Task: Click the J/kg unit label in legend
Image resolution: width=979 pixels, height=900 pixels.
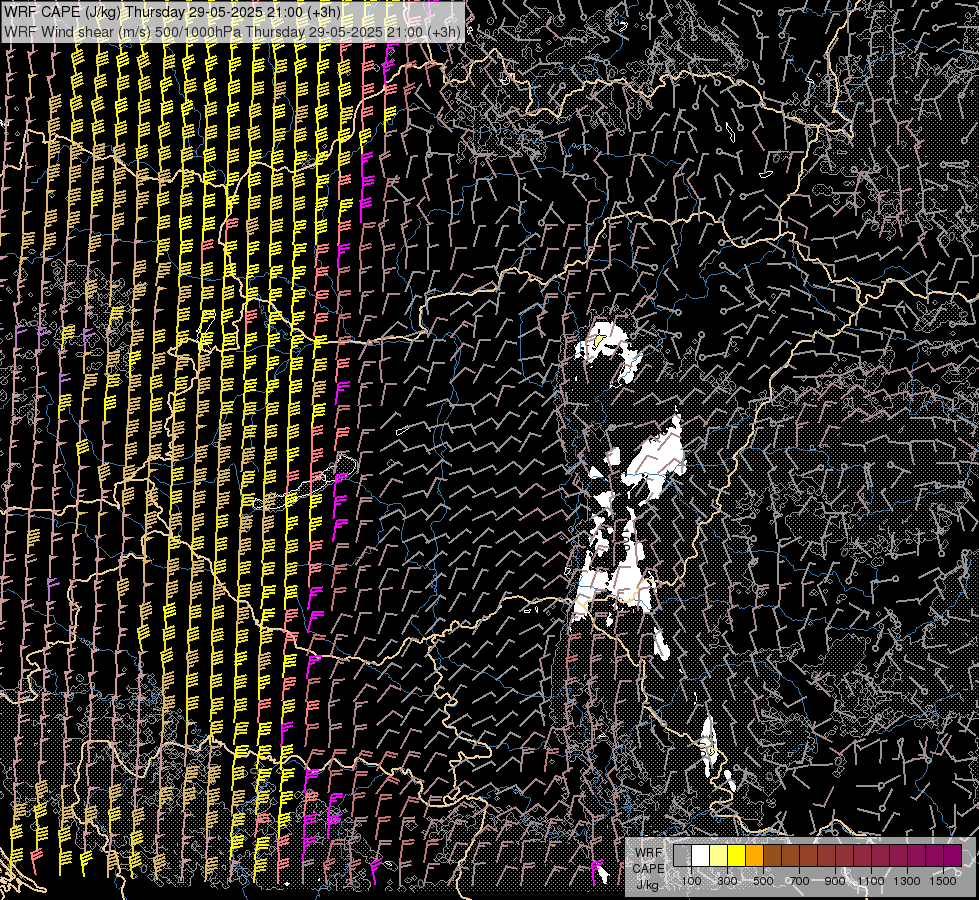Action: tap(648, 885)
